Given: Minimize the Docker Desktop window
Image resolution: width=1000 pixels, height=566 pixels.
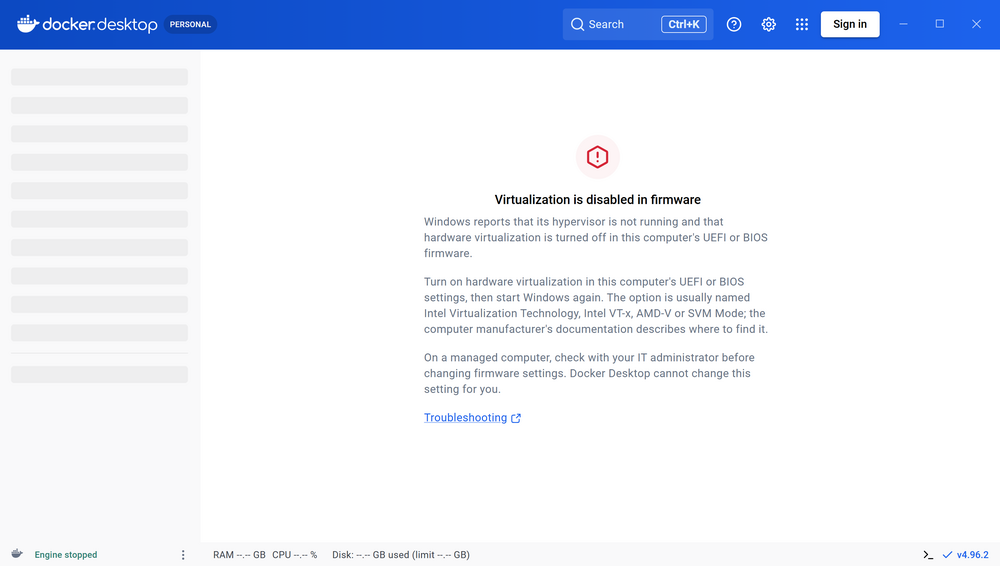Looking at the screenshot, I should 903,24.
